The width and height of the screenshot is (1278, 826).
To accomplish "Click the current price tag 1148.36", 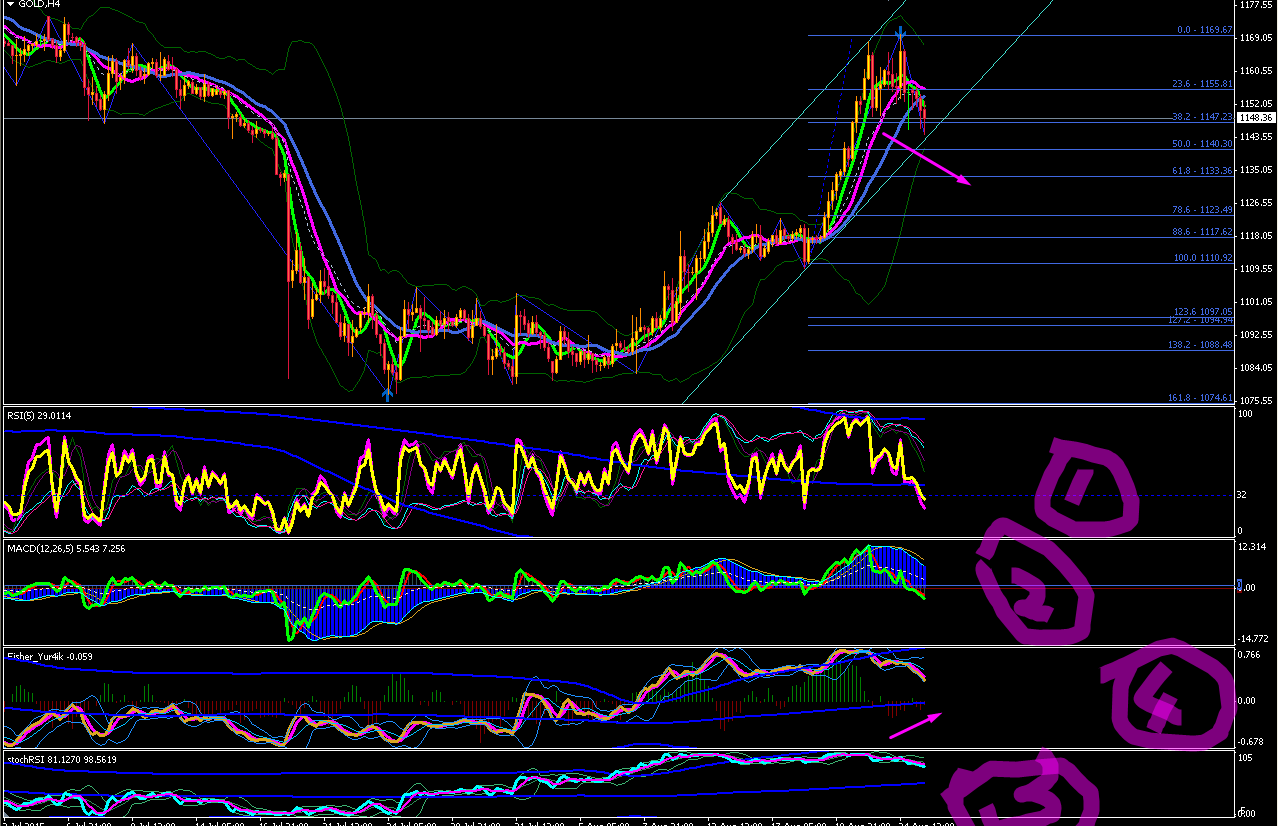I will [1257, 118].
